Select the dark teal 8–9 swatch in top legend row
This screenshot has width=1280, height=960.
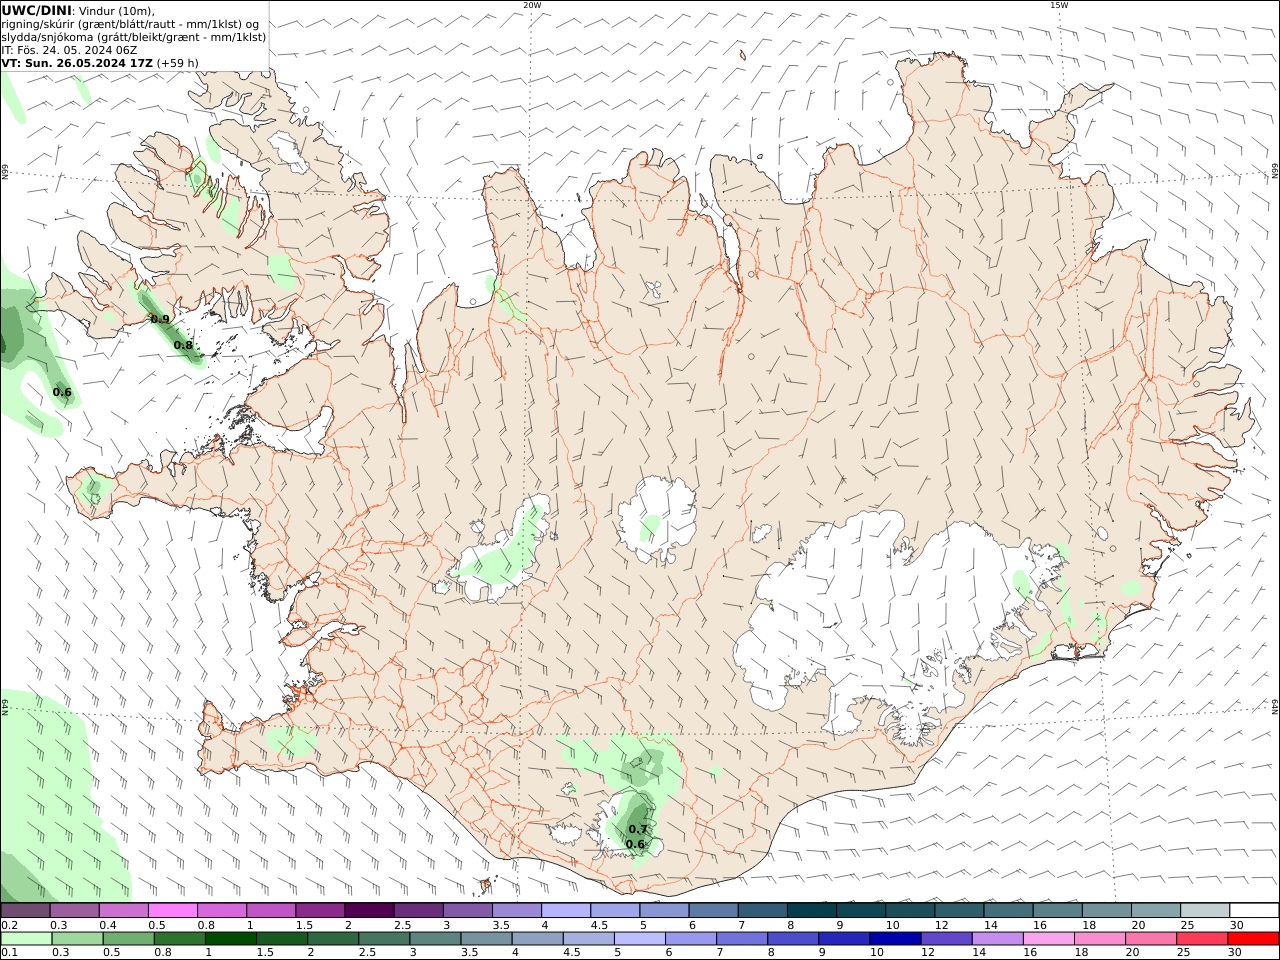tap(812, 911)
